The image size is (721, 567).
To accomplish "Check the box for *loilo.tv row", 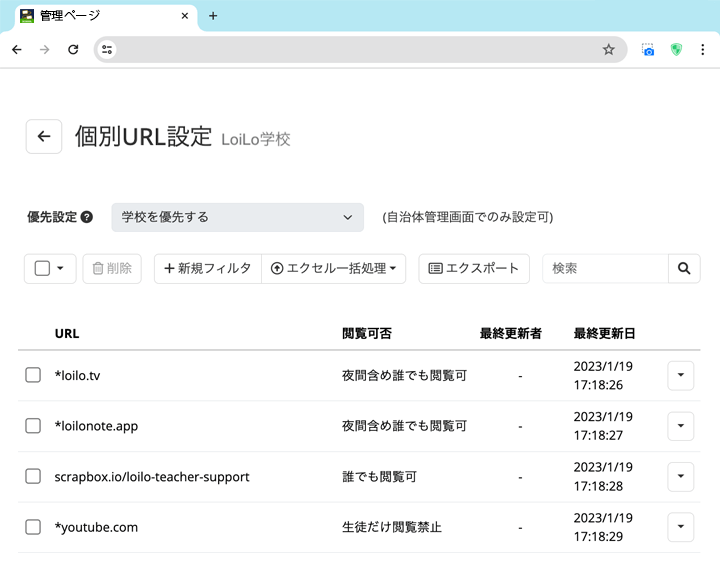I will pos(33,375).
